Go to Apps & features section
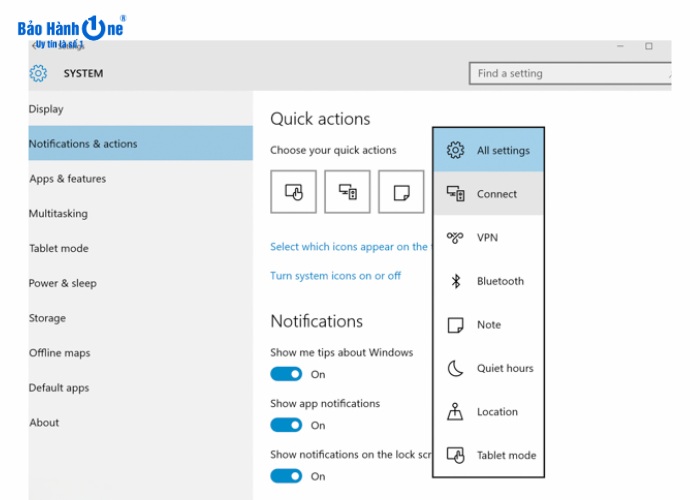Viewport: 700px width, 500px height. [x=67, y=179]
